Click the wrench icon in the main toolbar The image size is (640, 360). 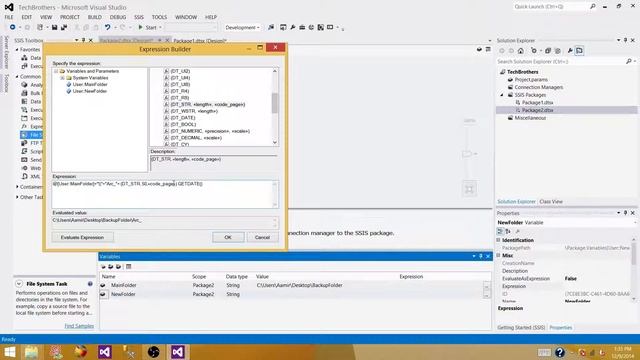point(293,27)
